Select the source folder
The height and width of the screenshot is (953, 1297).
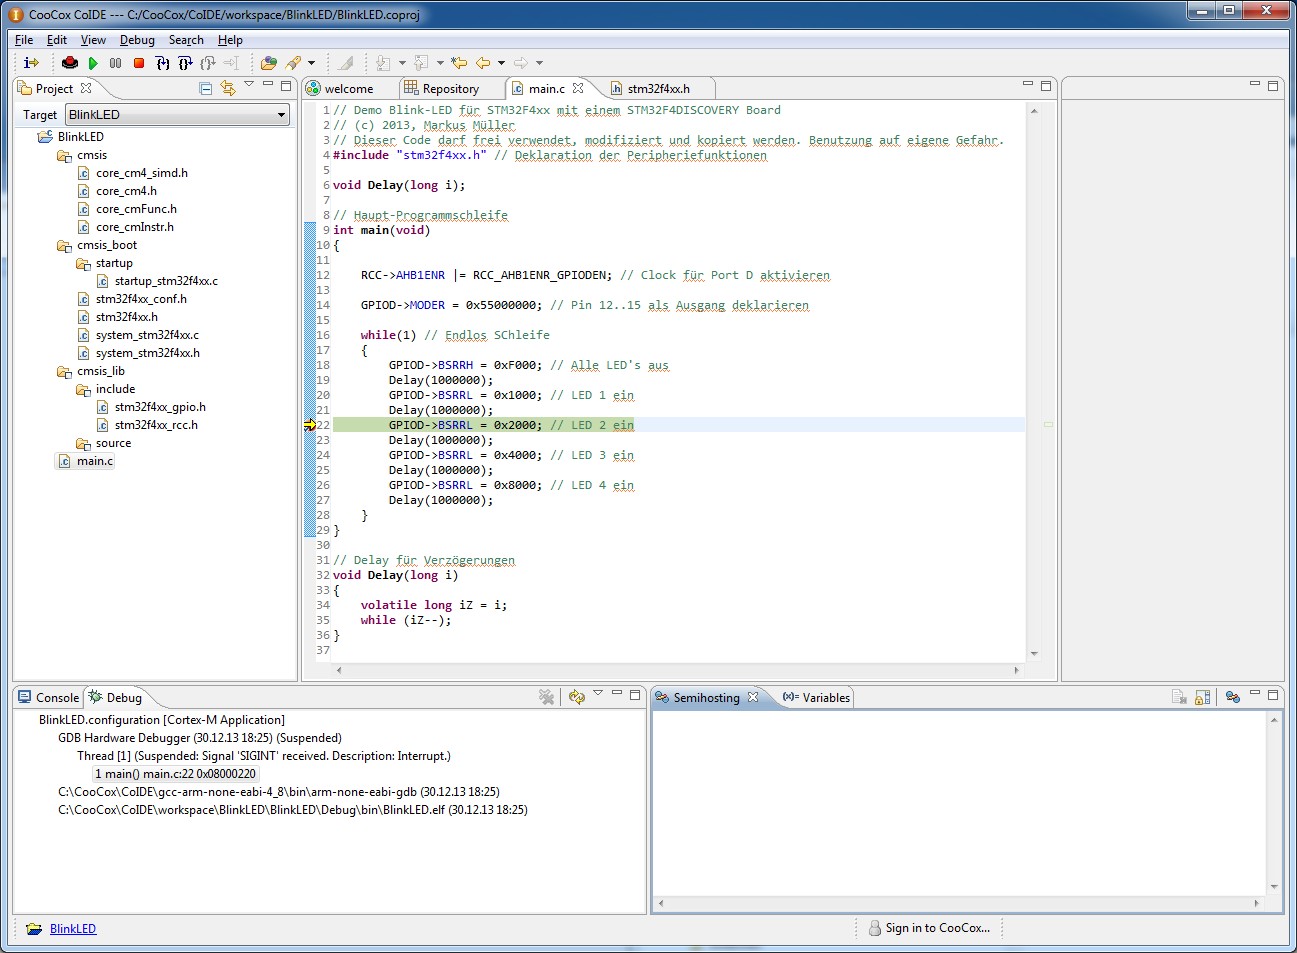113,443
